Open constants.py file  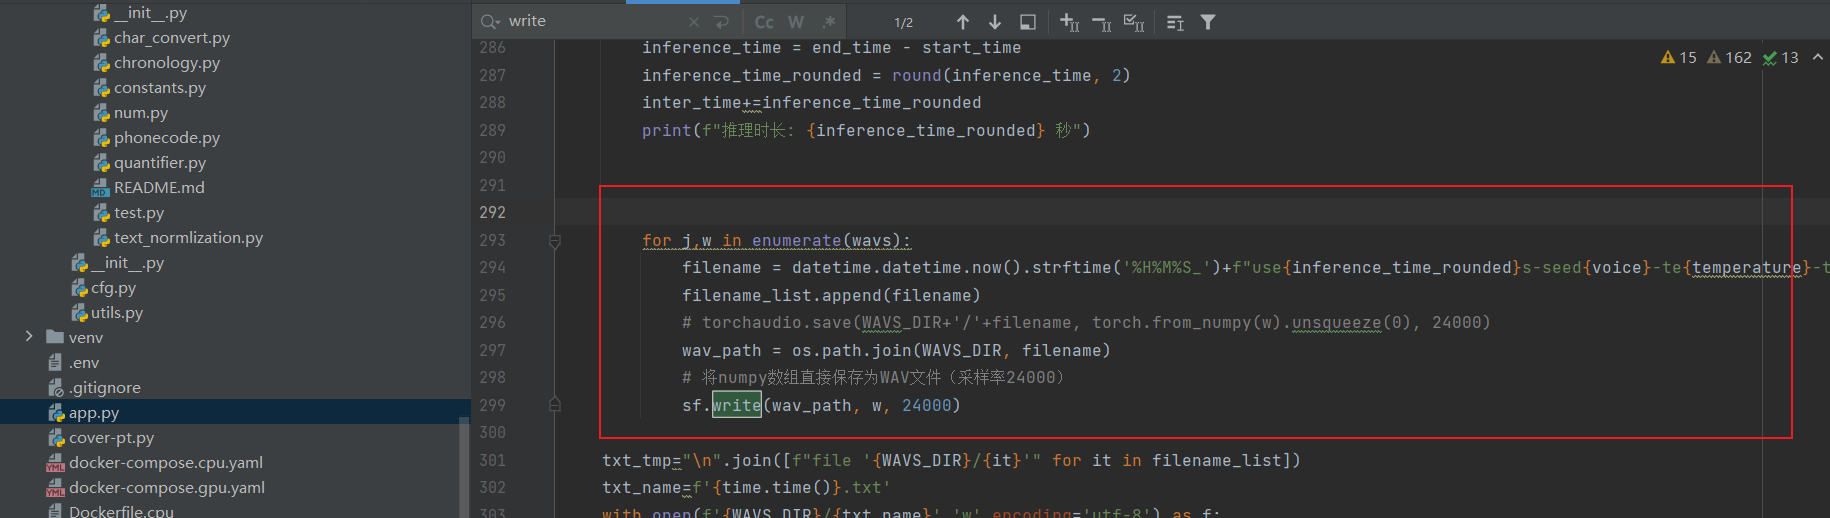(160, 88)
